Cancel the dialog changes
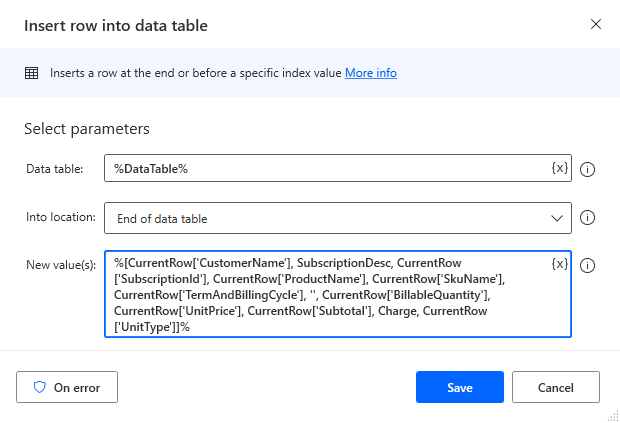The height and width of the screenshot is (423, 620). (x=556, y=387)
